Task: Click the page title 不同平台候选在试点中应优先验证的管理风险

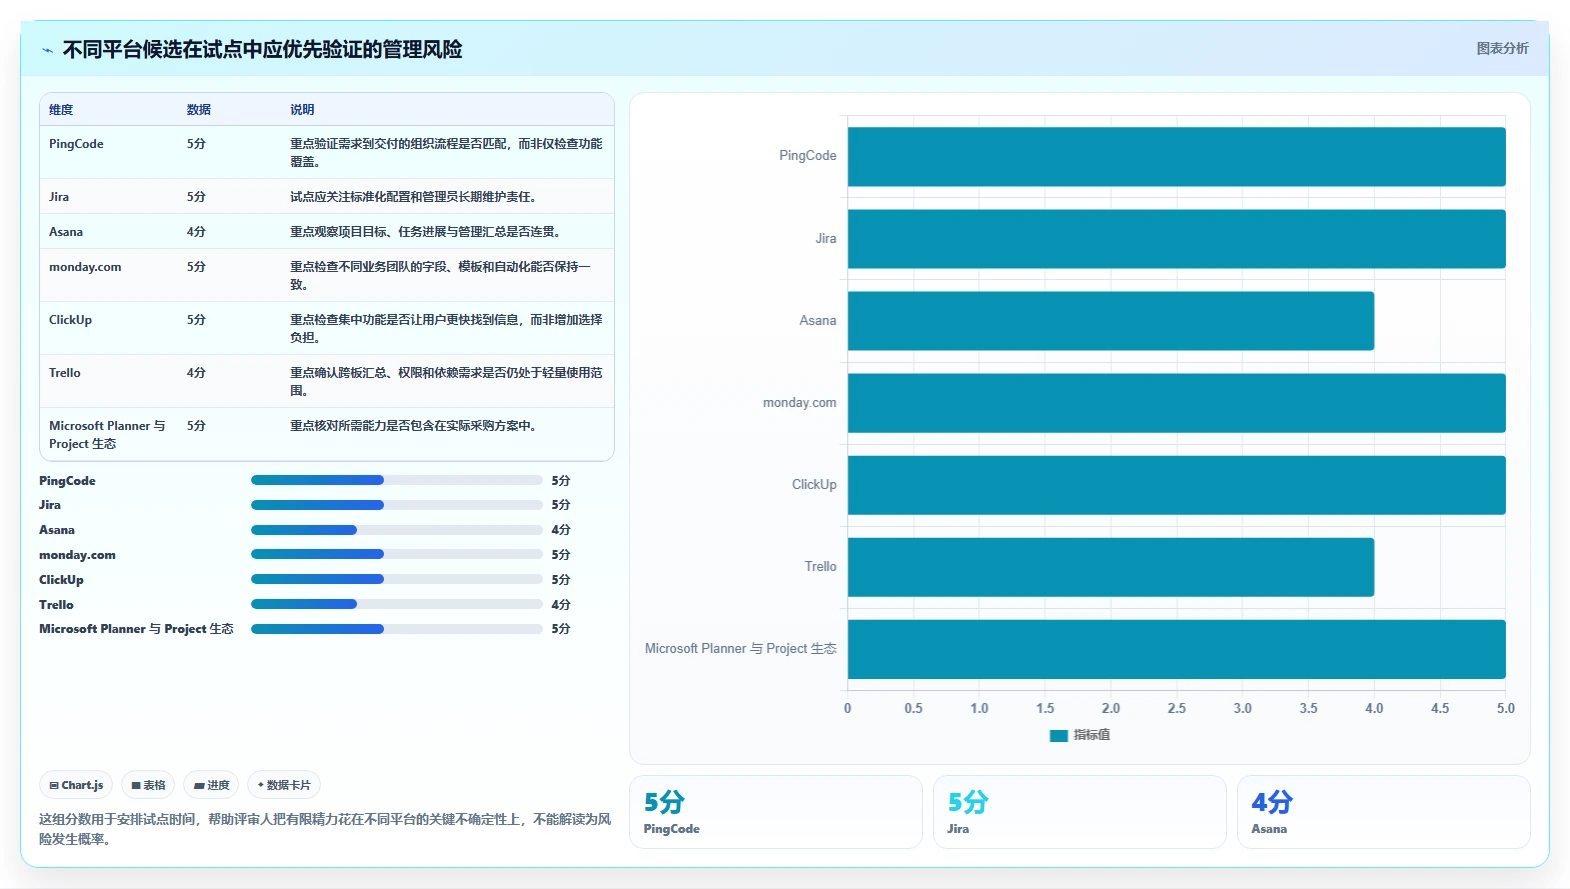Action: (x=262, y=50)
